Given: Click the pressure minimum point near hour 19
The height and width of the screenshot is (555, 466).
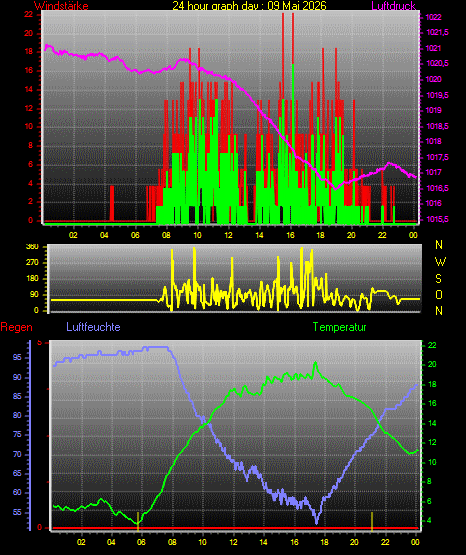Looking at the screenshot, I should coord(336,189).
